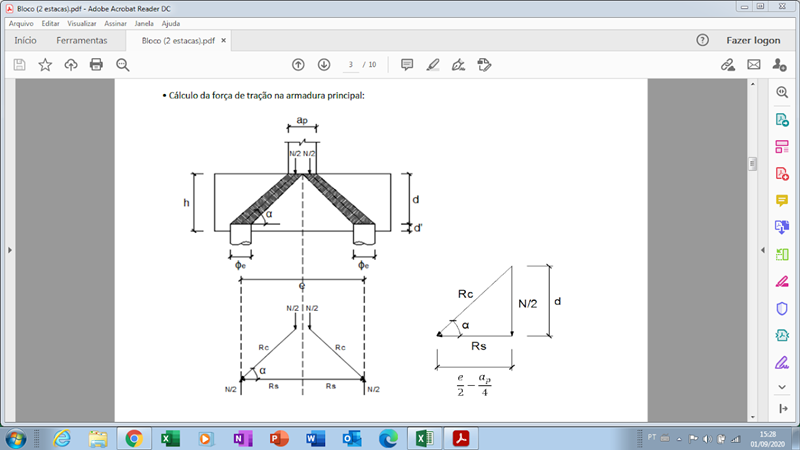
Task: Open the Windows Start button
Action: [x=16, y=439]
